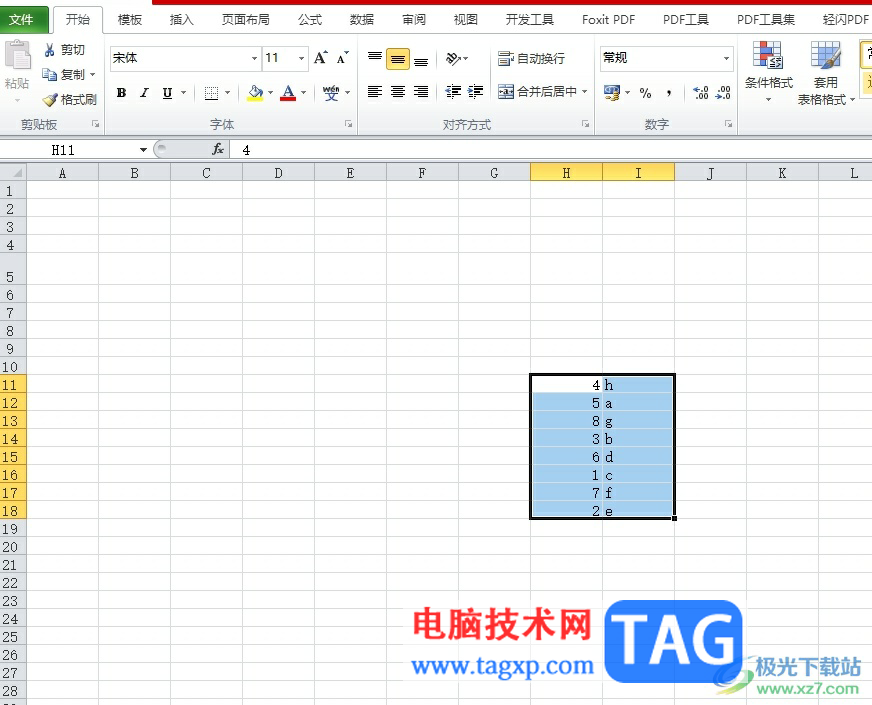This screenshot has width=872, height=705.
Task: Apply percent style format
Action: pyautogui.click(x=645, y=93)
